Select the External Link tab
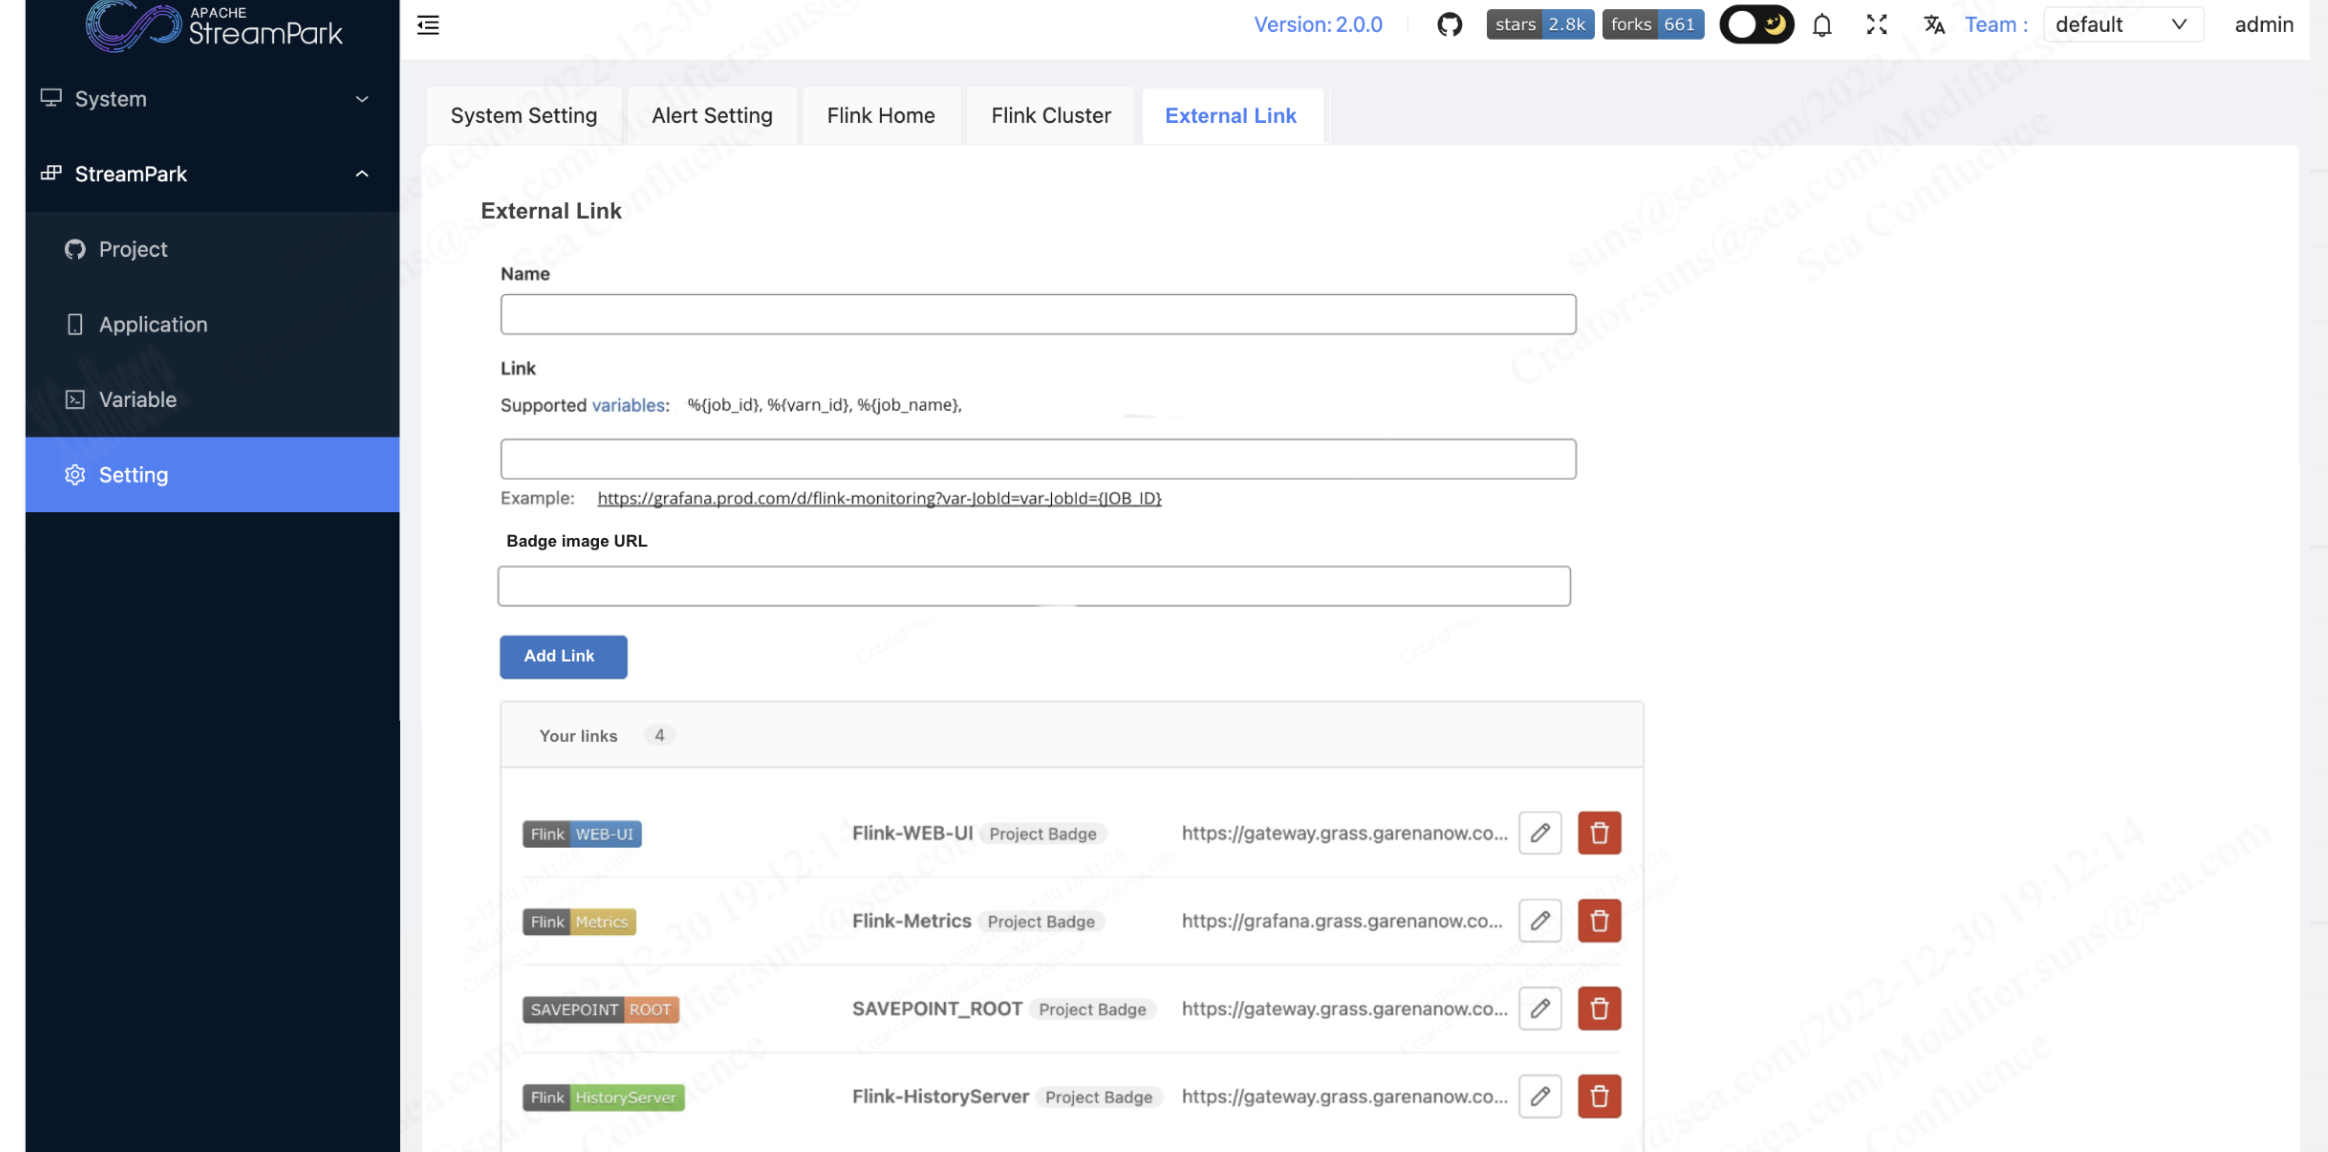This screenshot has width=2328, height=1152. [x=1231, y=116]
